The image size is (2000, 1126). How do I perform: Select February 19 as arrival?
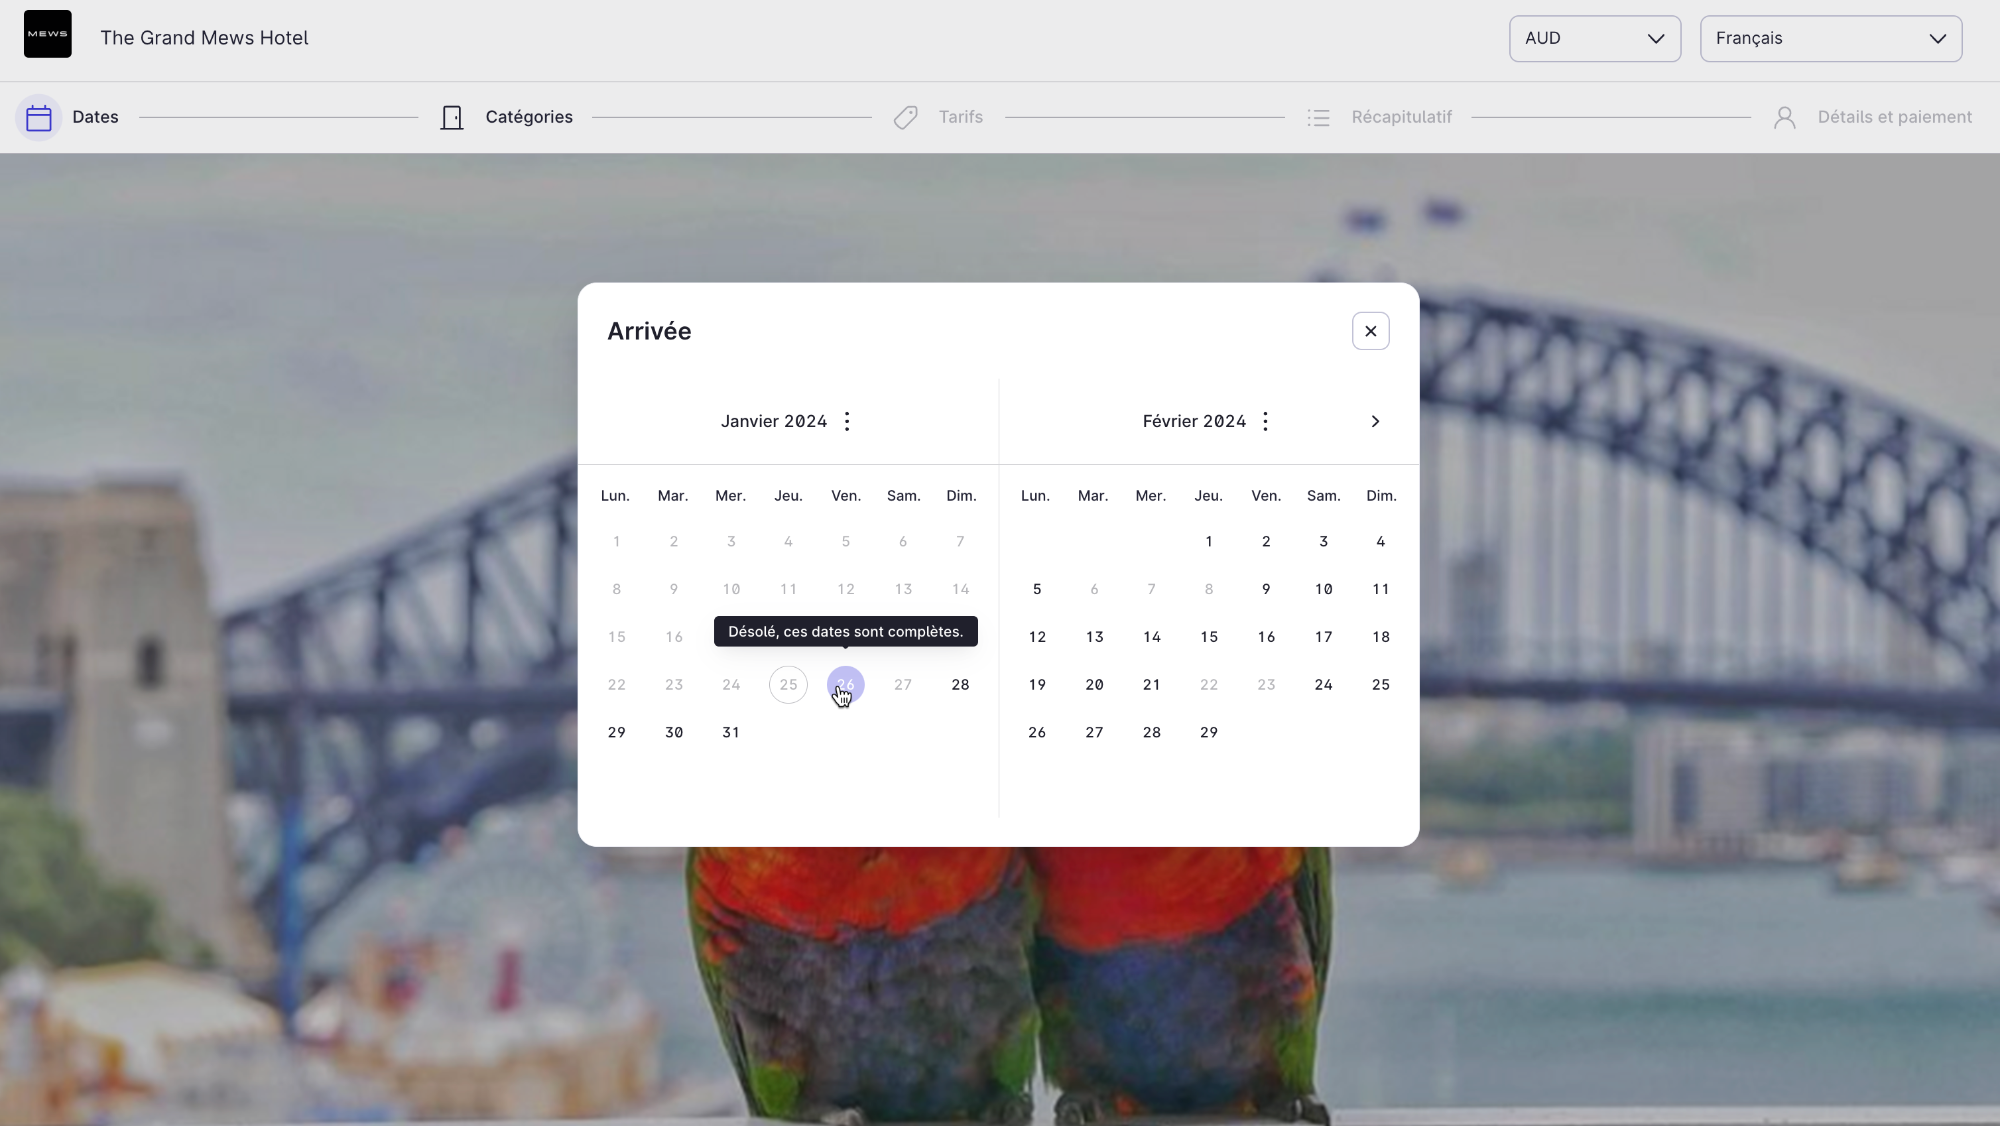(x=1037, y=685)
